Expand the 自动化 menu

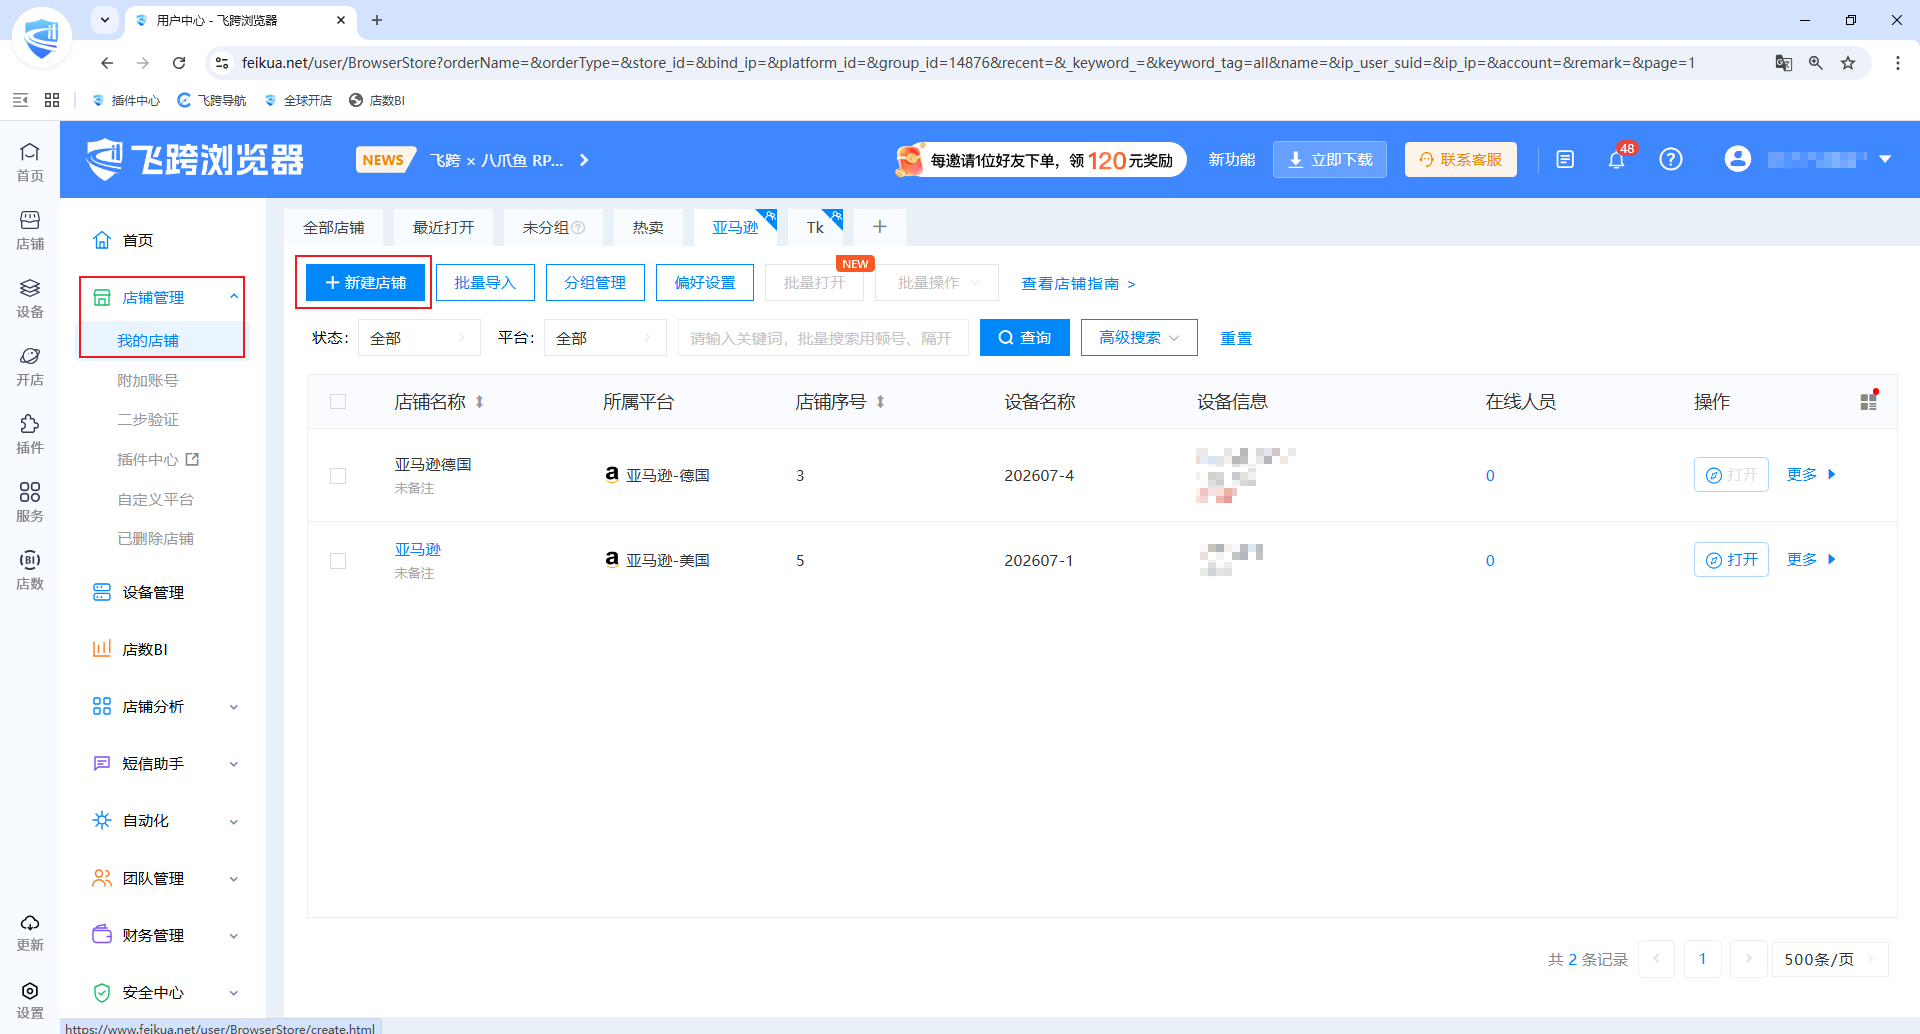coord(165,821)
